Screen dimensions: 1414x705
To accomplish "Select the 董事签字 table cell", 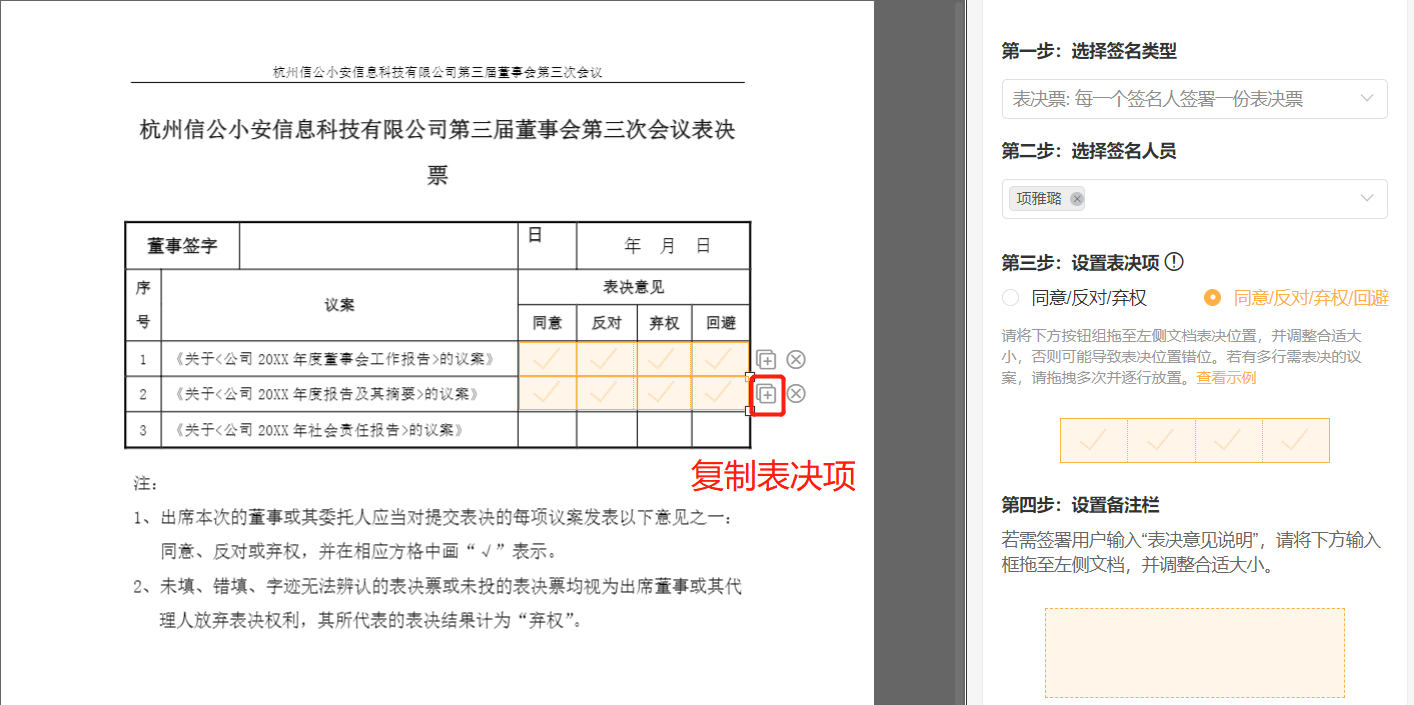I will (x=182, y=246).
